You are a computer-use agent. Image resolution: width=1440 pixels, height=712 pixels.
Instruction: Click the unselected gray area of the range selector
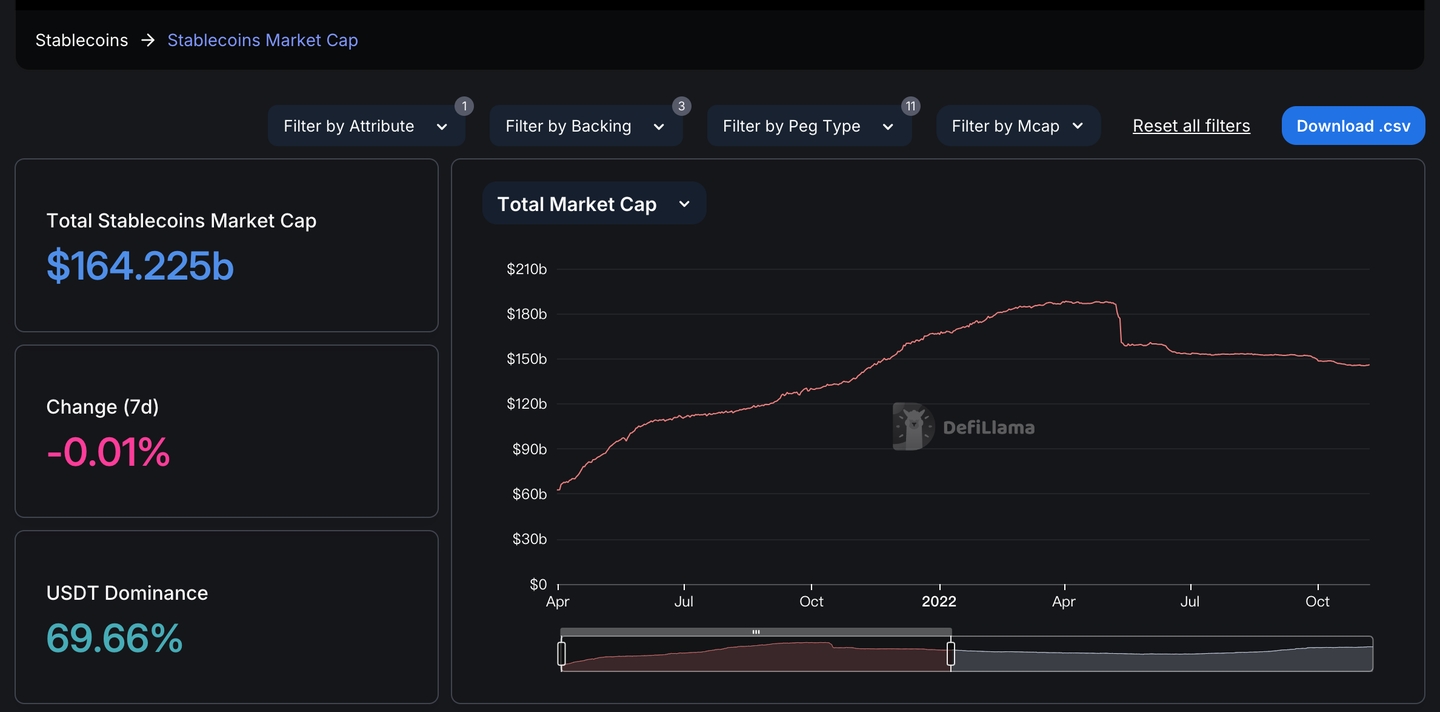pos(1160,656)
